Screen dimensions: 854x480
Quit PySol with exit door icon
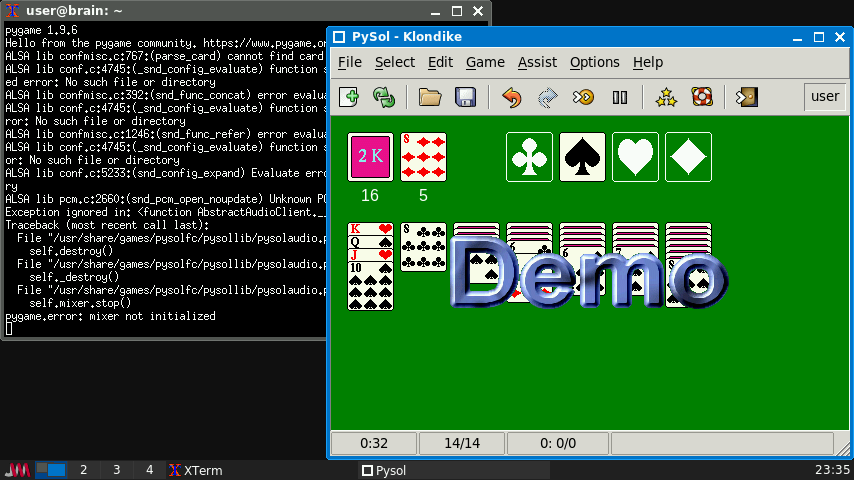747,98
